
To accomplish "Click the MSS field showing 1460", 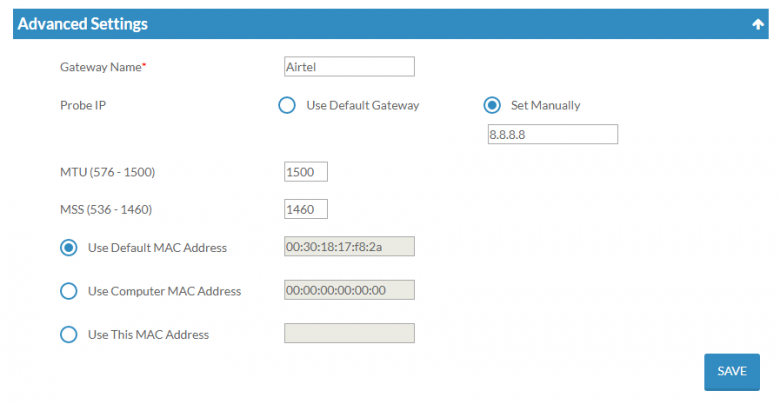I will pos(306,209).
